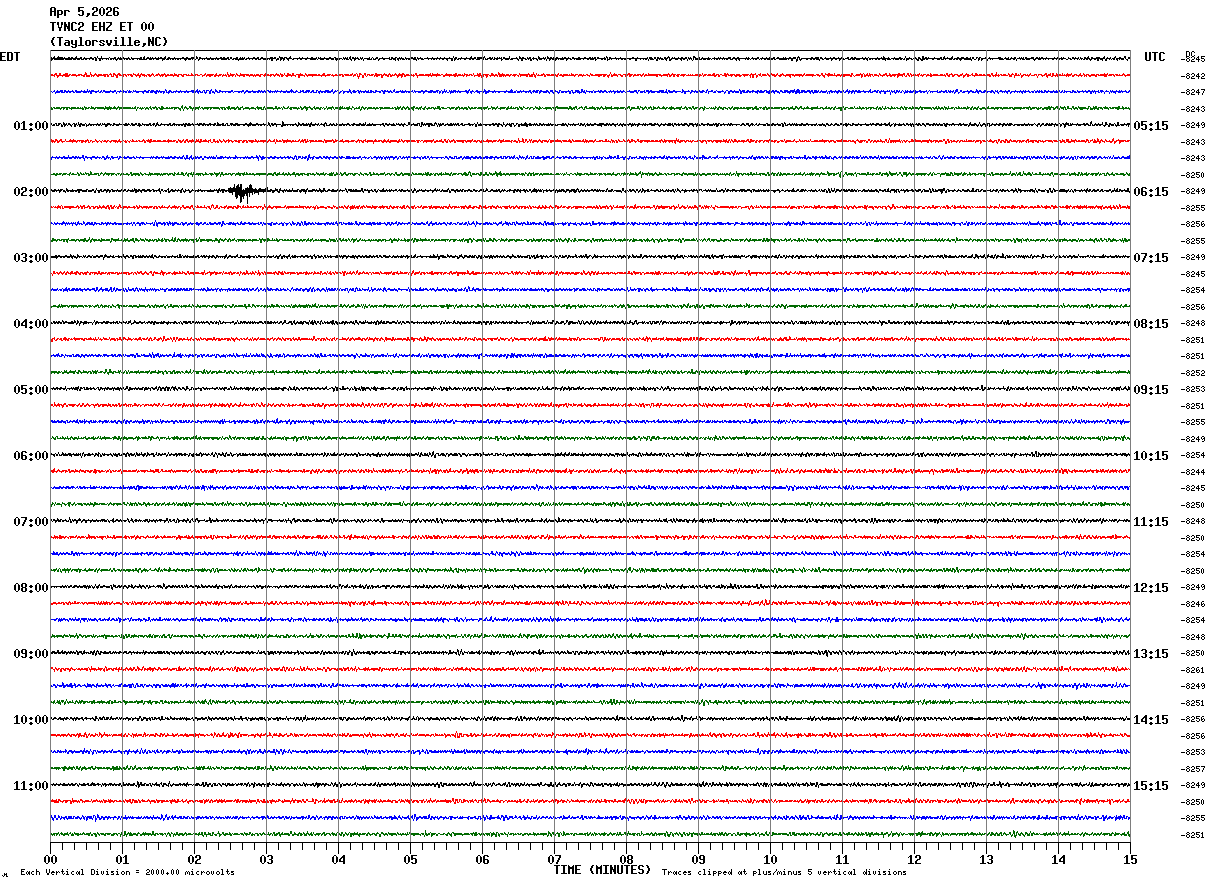Select the "05:00" EDT row label

pos(30,390)
